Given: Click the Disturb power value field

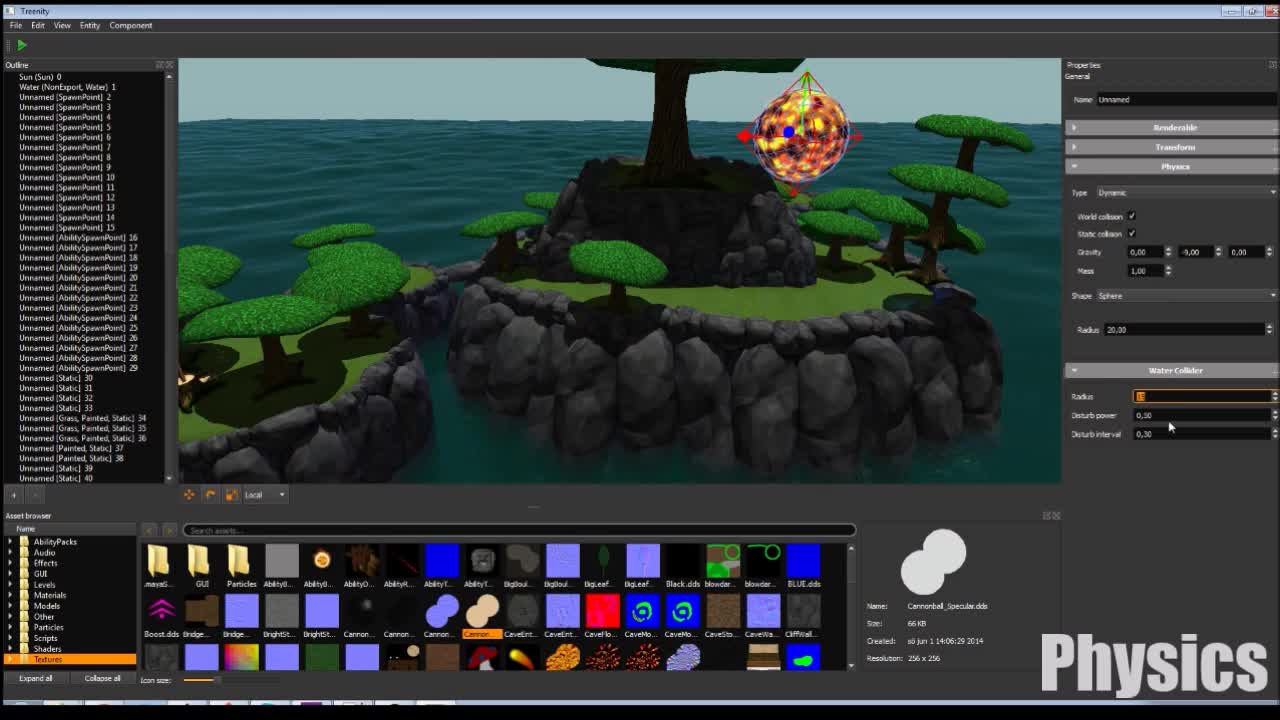Looking at the screenshot, I should (1201, 415).
